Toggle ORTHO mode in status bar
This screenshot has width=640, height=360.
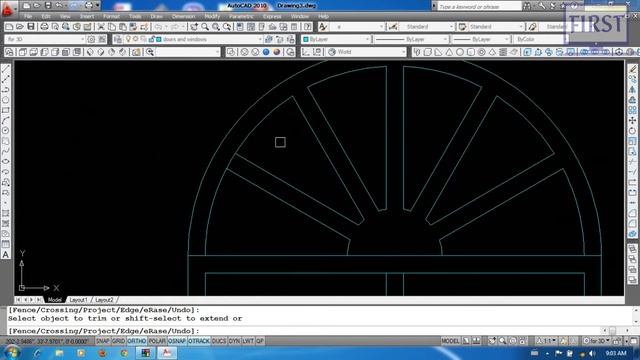[137, 341]
